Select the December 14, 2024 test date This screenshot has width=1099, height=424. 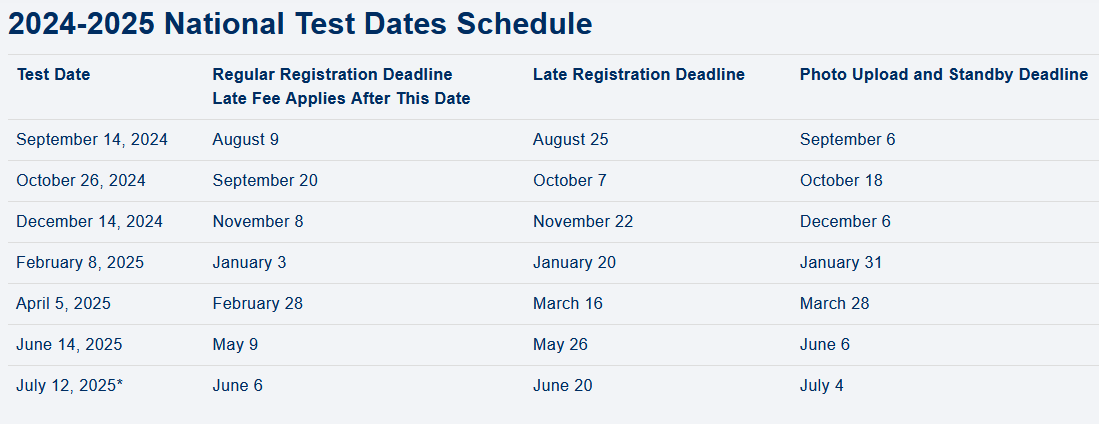[89, 222]
